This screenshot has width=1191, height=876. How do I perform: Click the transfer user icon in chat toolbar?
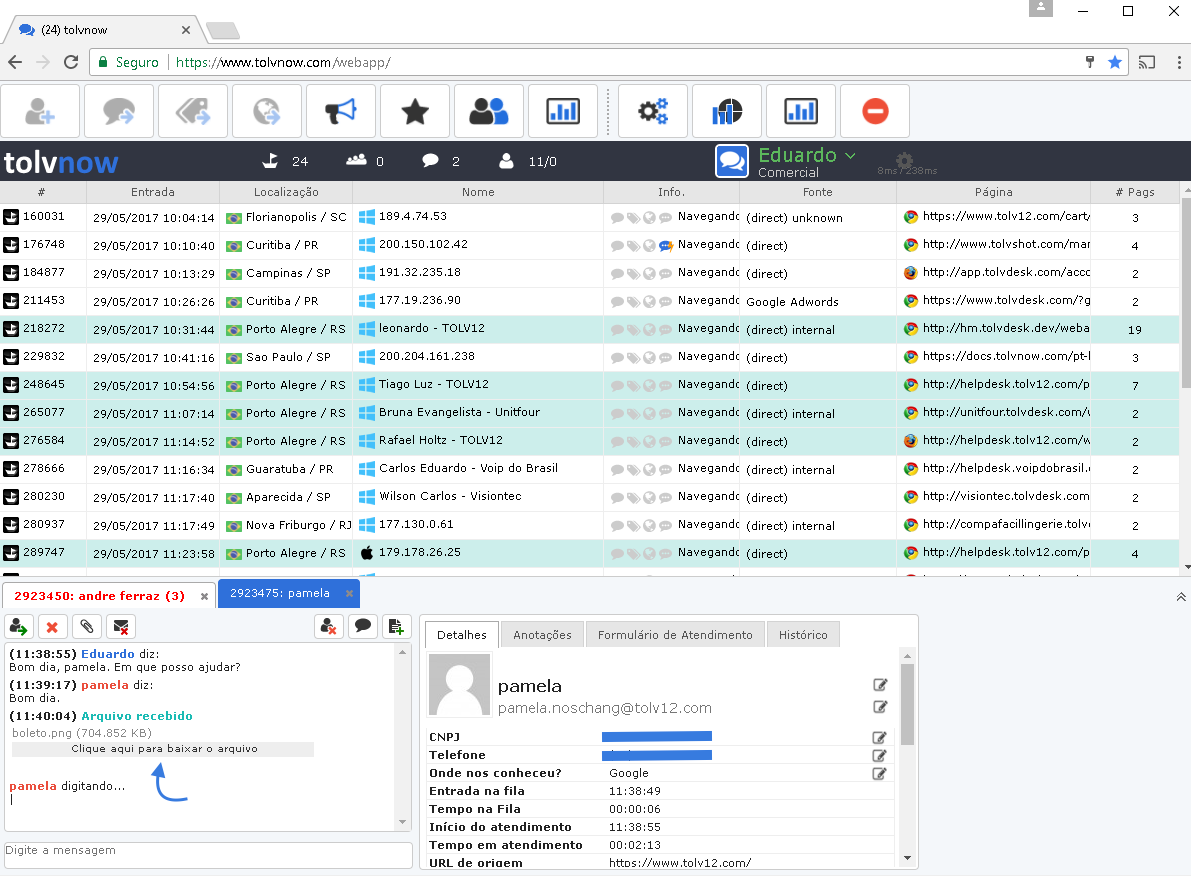pyautogui.click(x=18, y=627)
